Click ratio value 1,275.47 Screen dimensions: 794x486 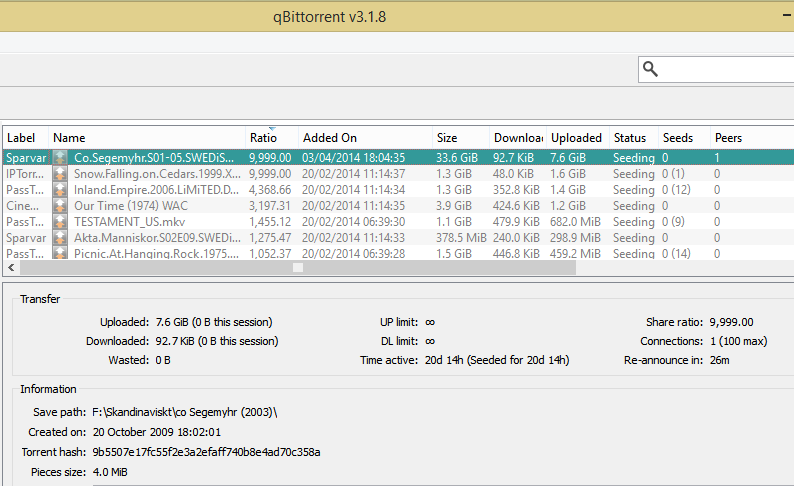pyautogui.click(x=270, y=238)
